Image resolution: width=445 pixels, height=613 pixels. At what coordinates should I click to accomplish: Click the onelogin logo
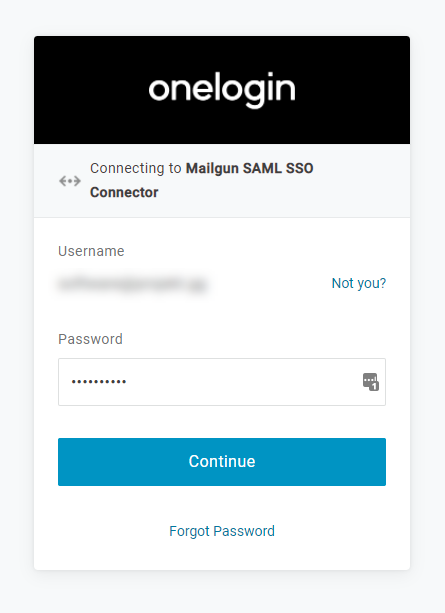222,90
